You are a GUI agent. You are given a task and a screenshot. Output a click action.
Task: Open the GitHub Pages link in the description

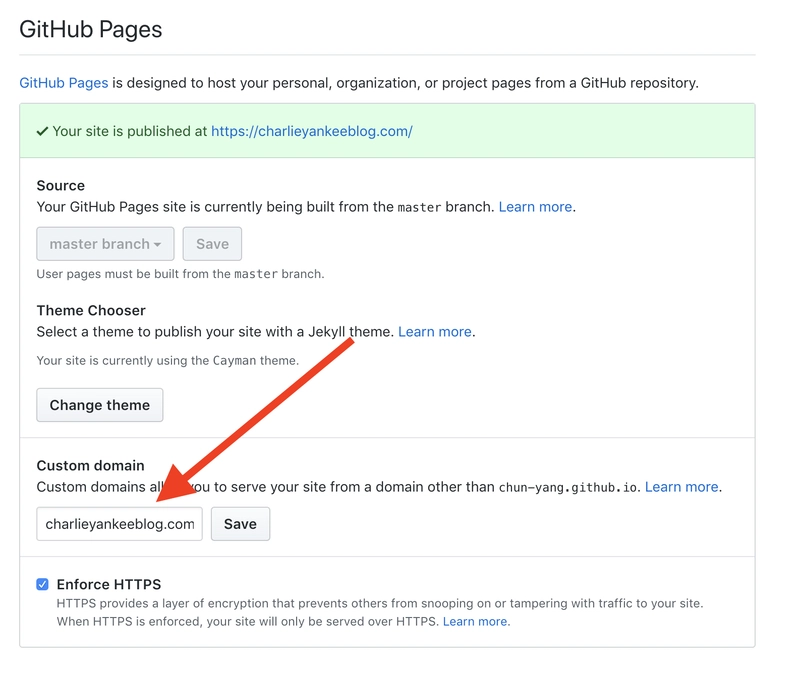pyautogui.click(x=63, y=83)
